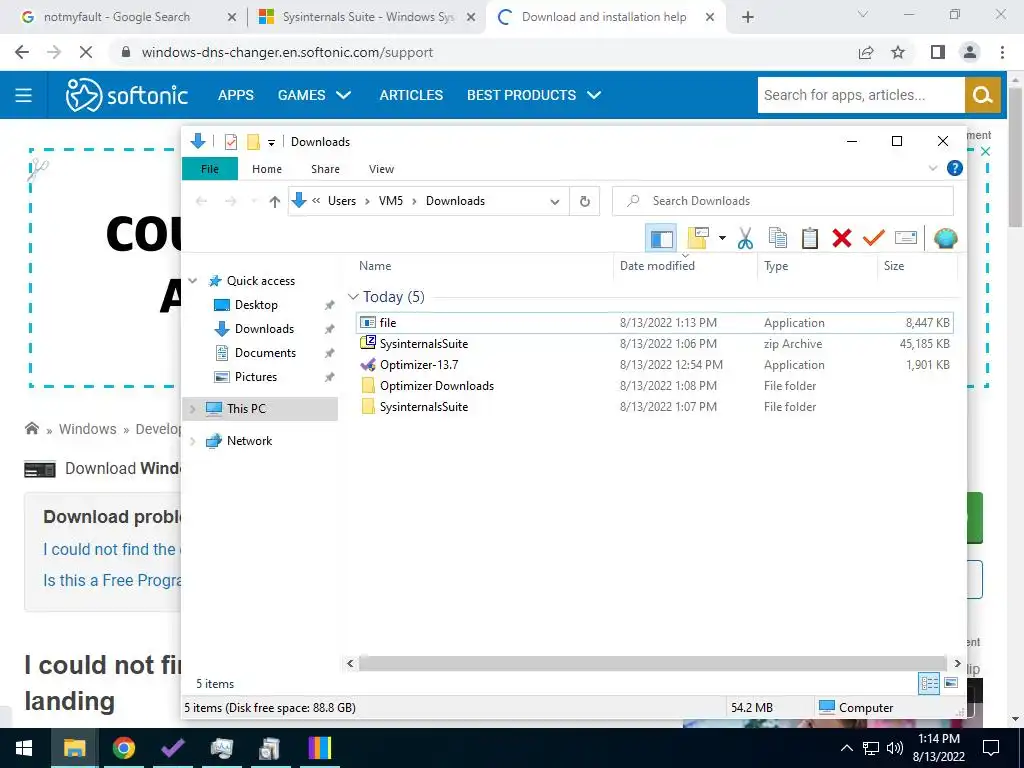This screenshot has height=768, width=1024.
Task: Expand the This PC tree node
Action: click(x=193, y=409)
